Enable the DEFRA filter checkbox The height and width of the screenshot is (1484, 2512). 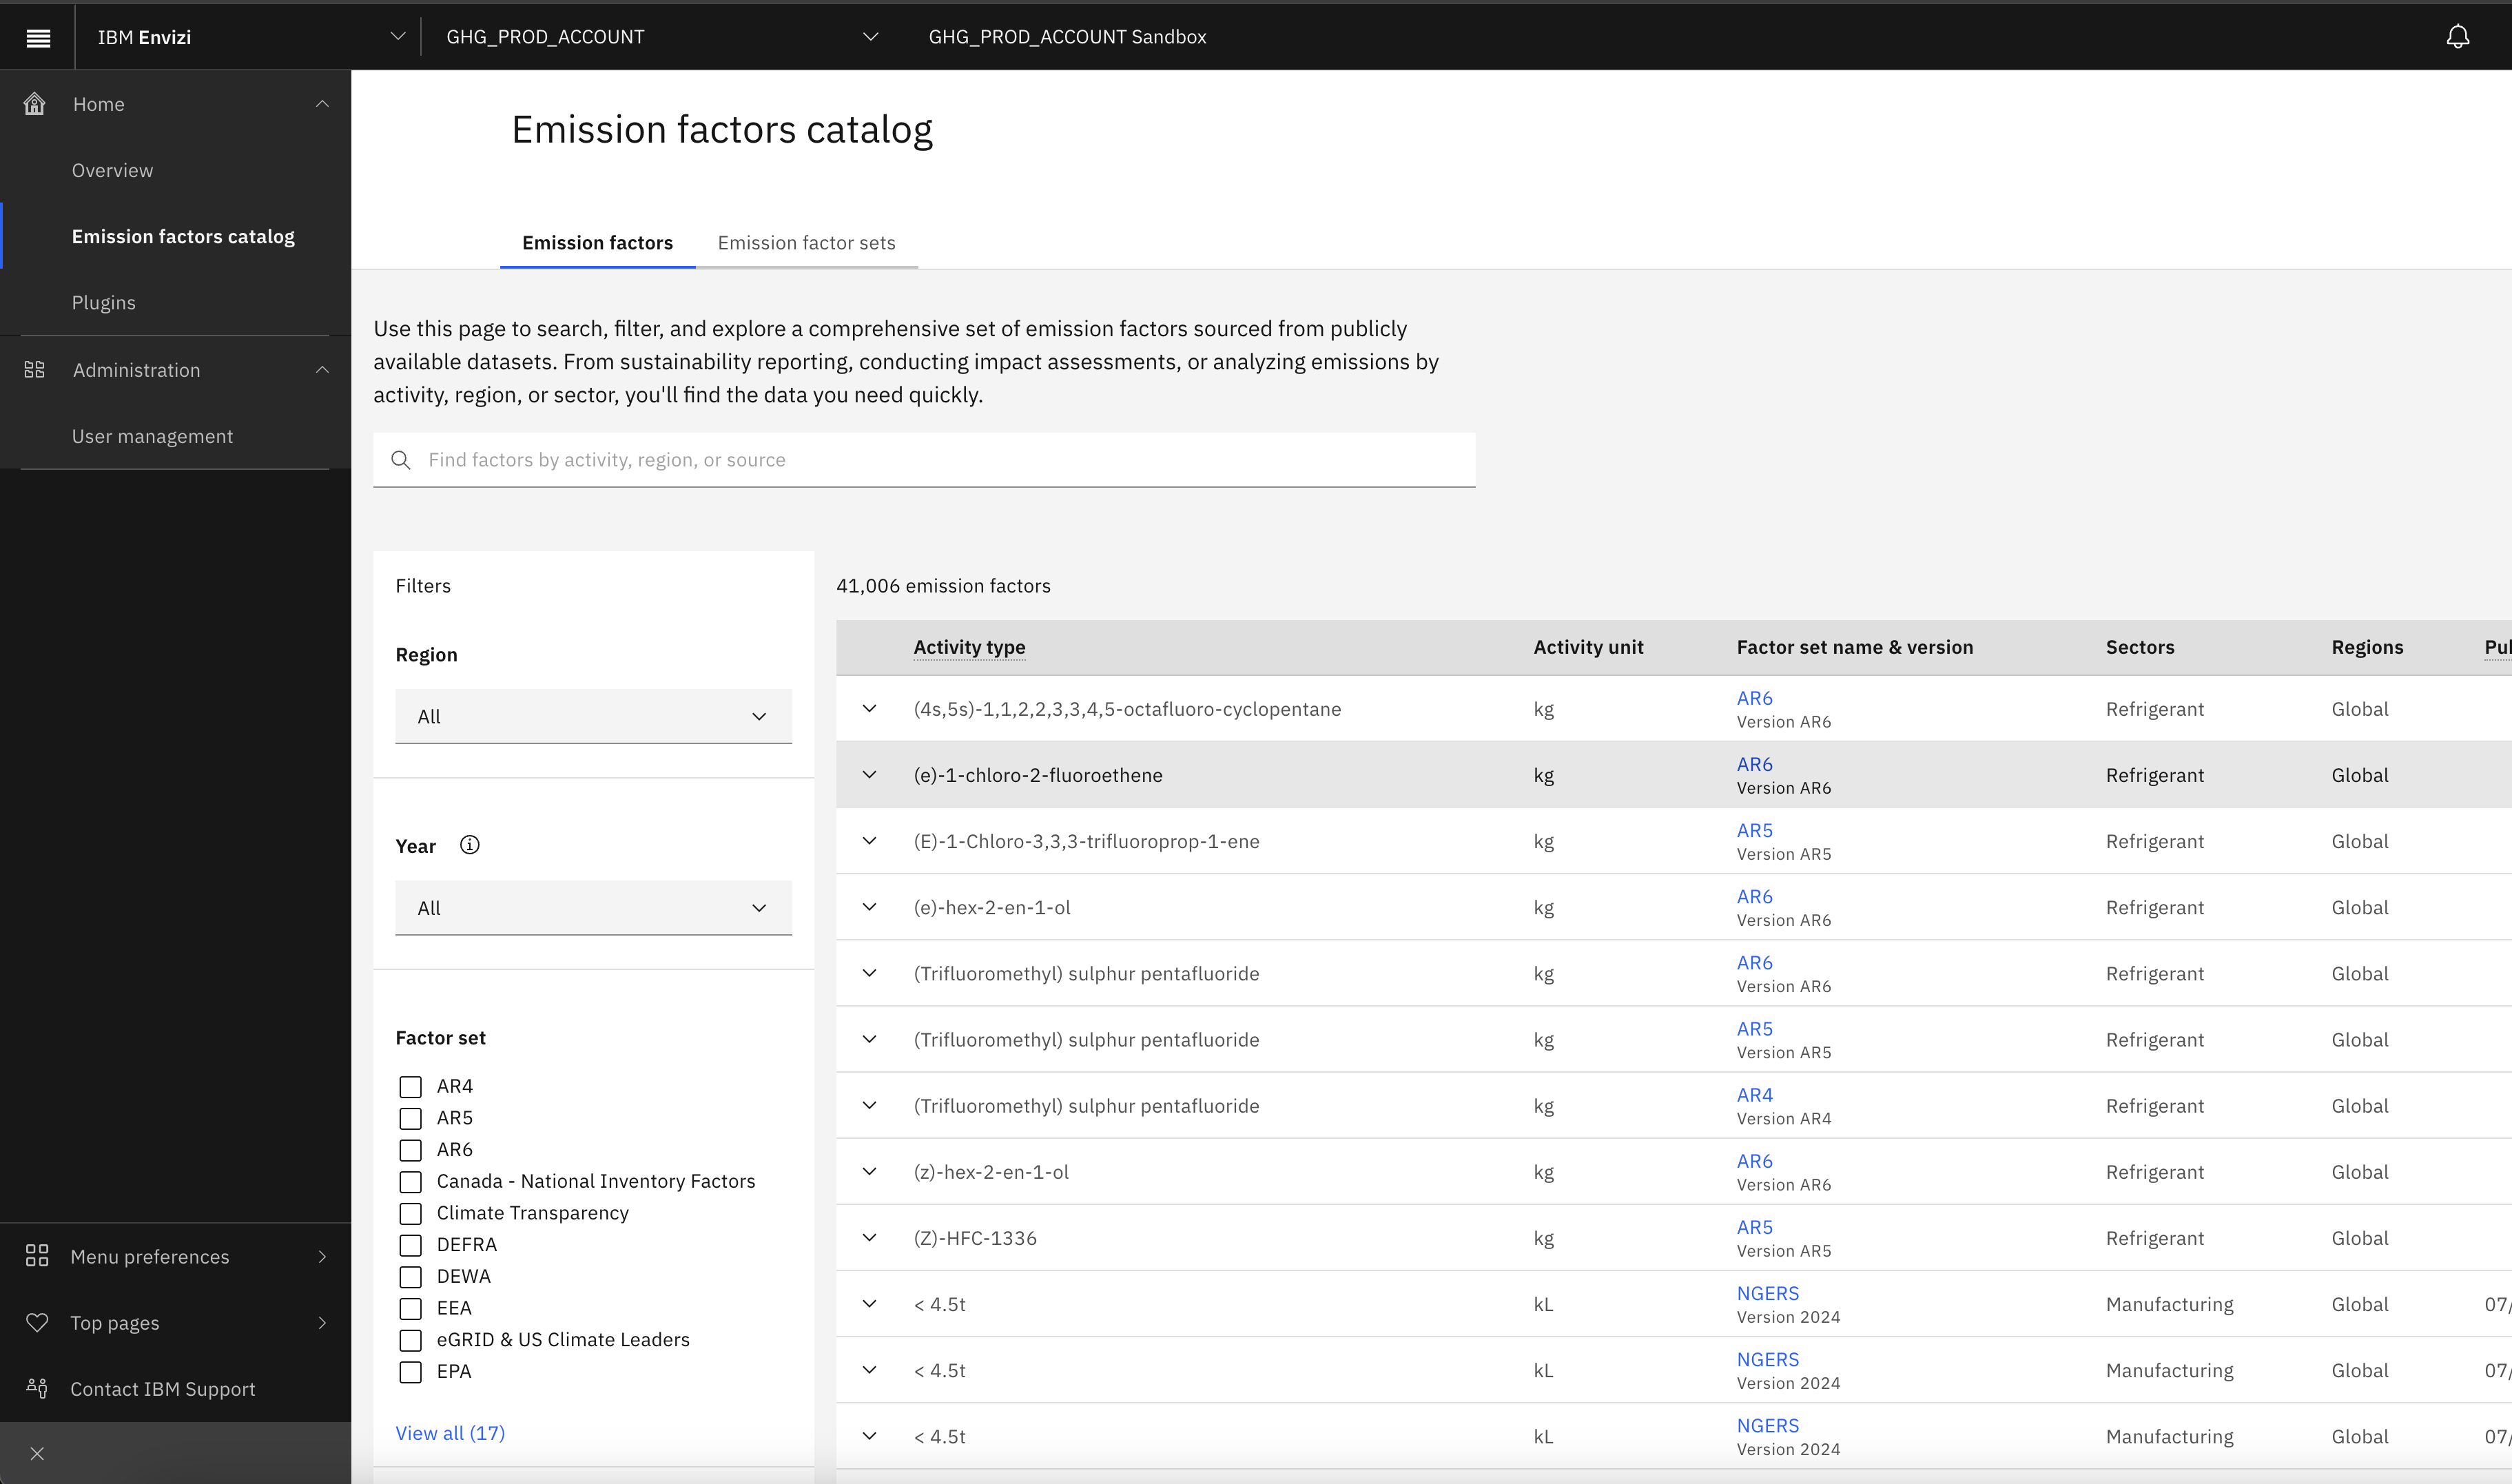[x=410, y=1245]
